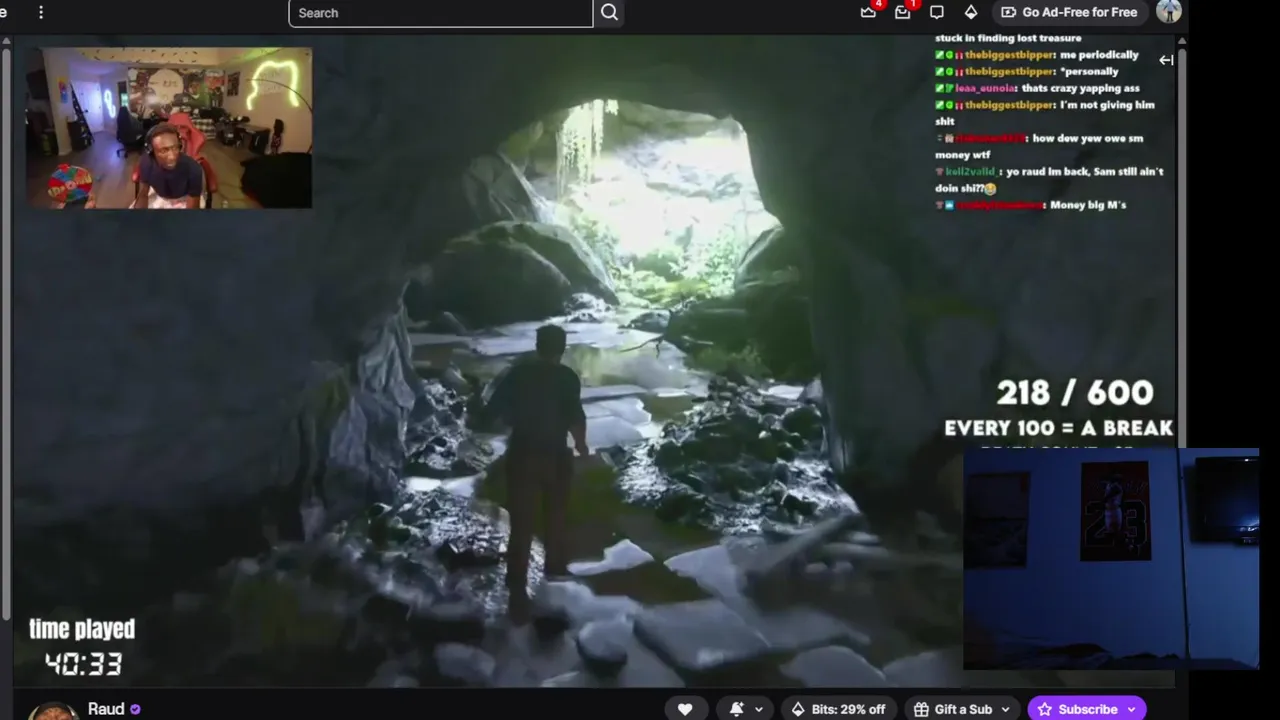Click thebiggestbipper's 'me periodically' message

point(1098,55)
